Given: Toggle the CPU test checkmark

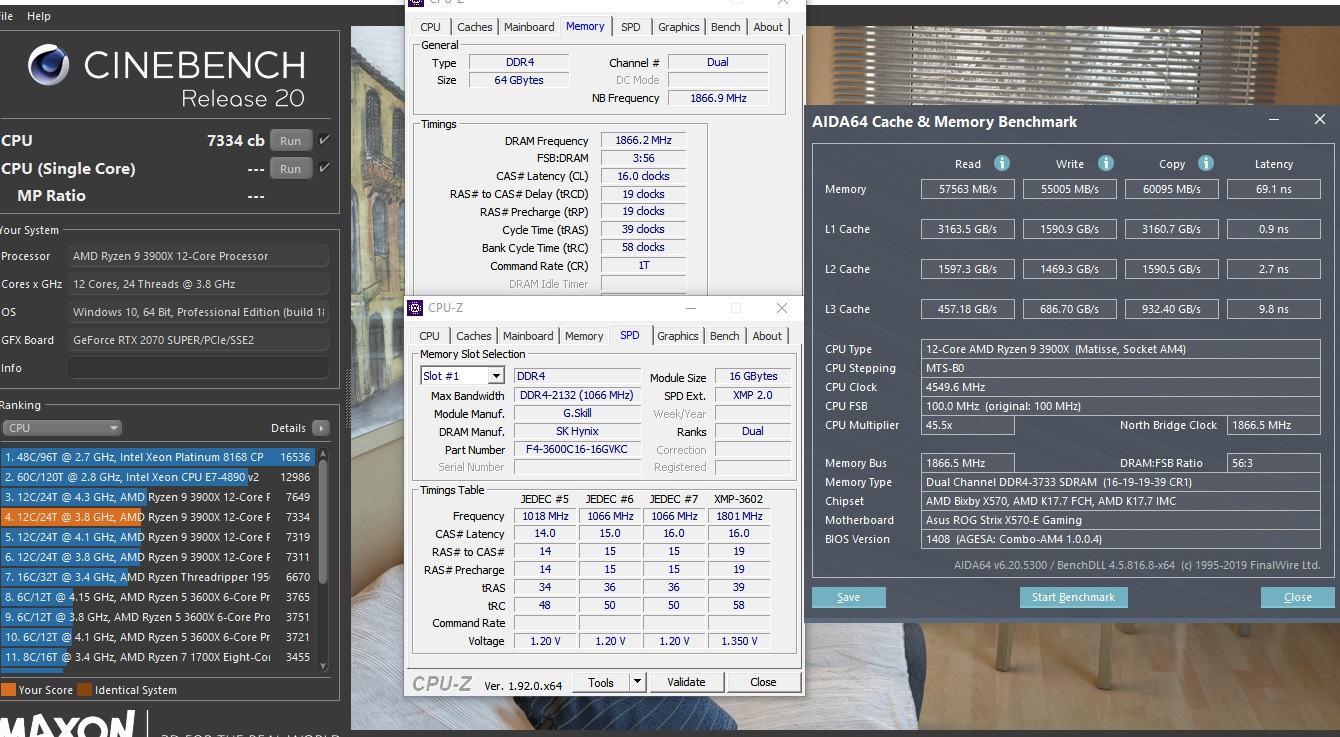Looking at the screenshot, I should (324, 140).
